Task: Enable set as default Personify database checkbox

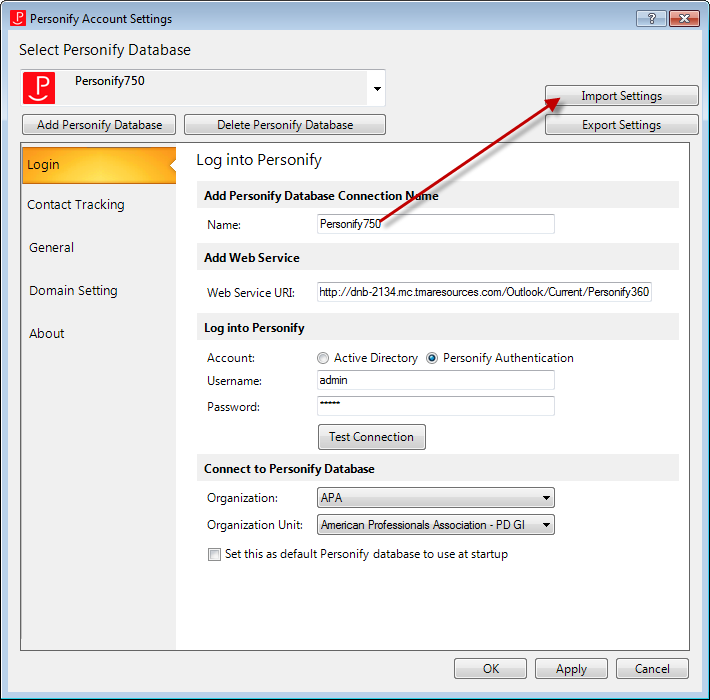Action: coord(214,554)
